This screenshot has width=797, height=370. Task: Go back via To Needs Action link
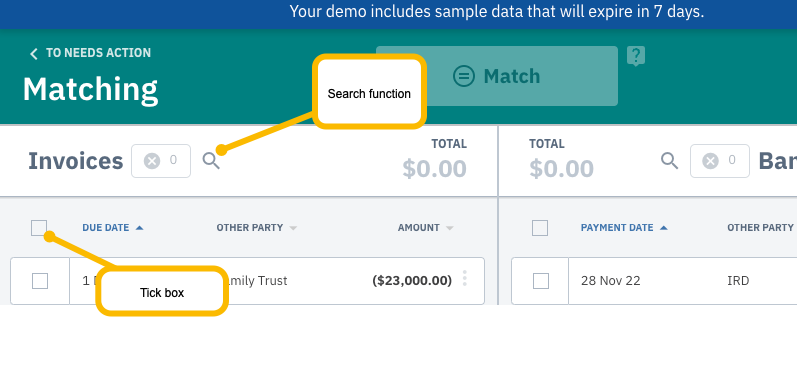tap(99, 53)
